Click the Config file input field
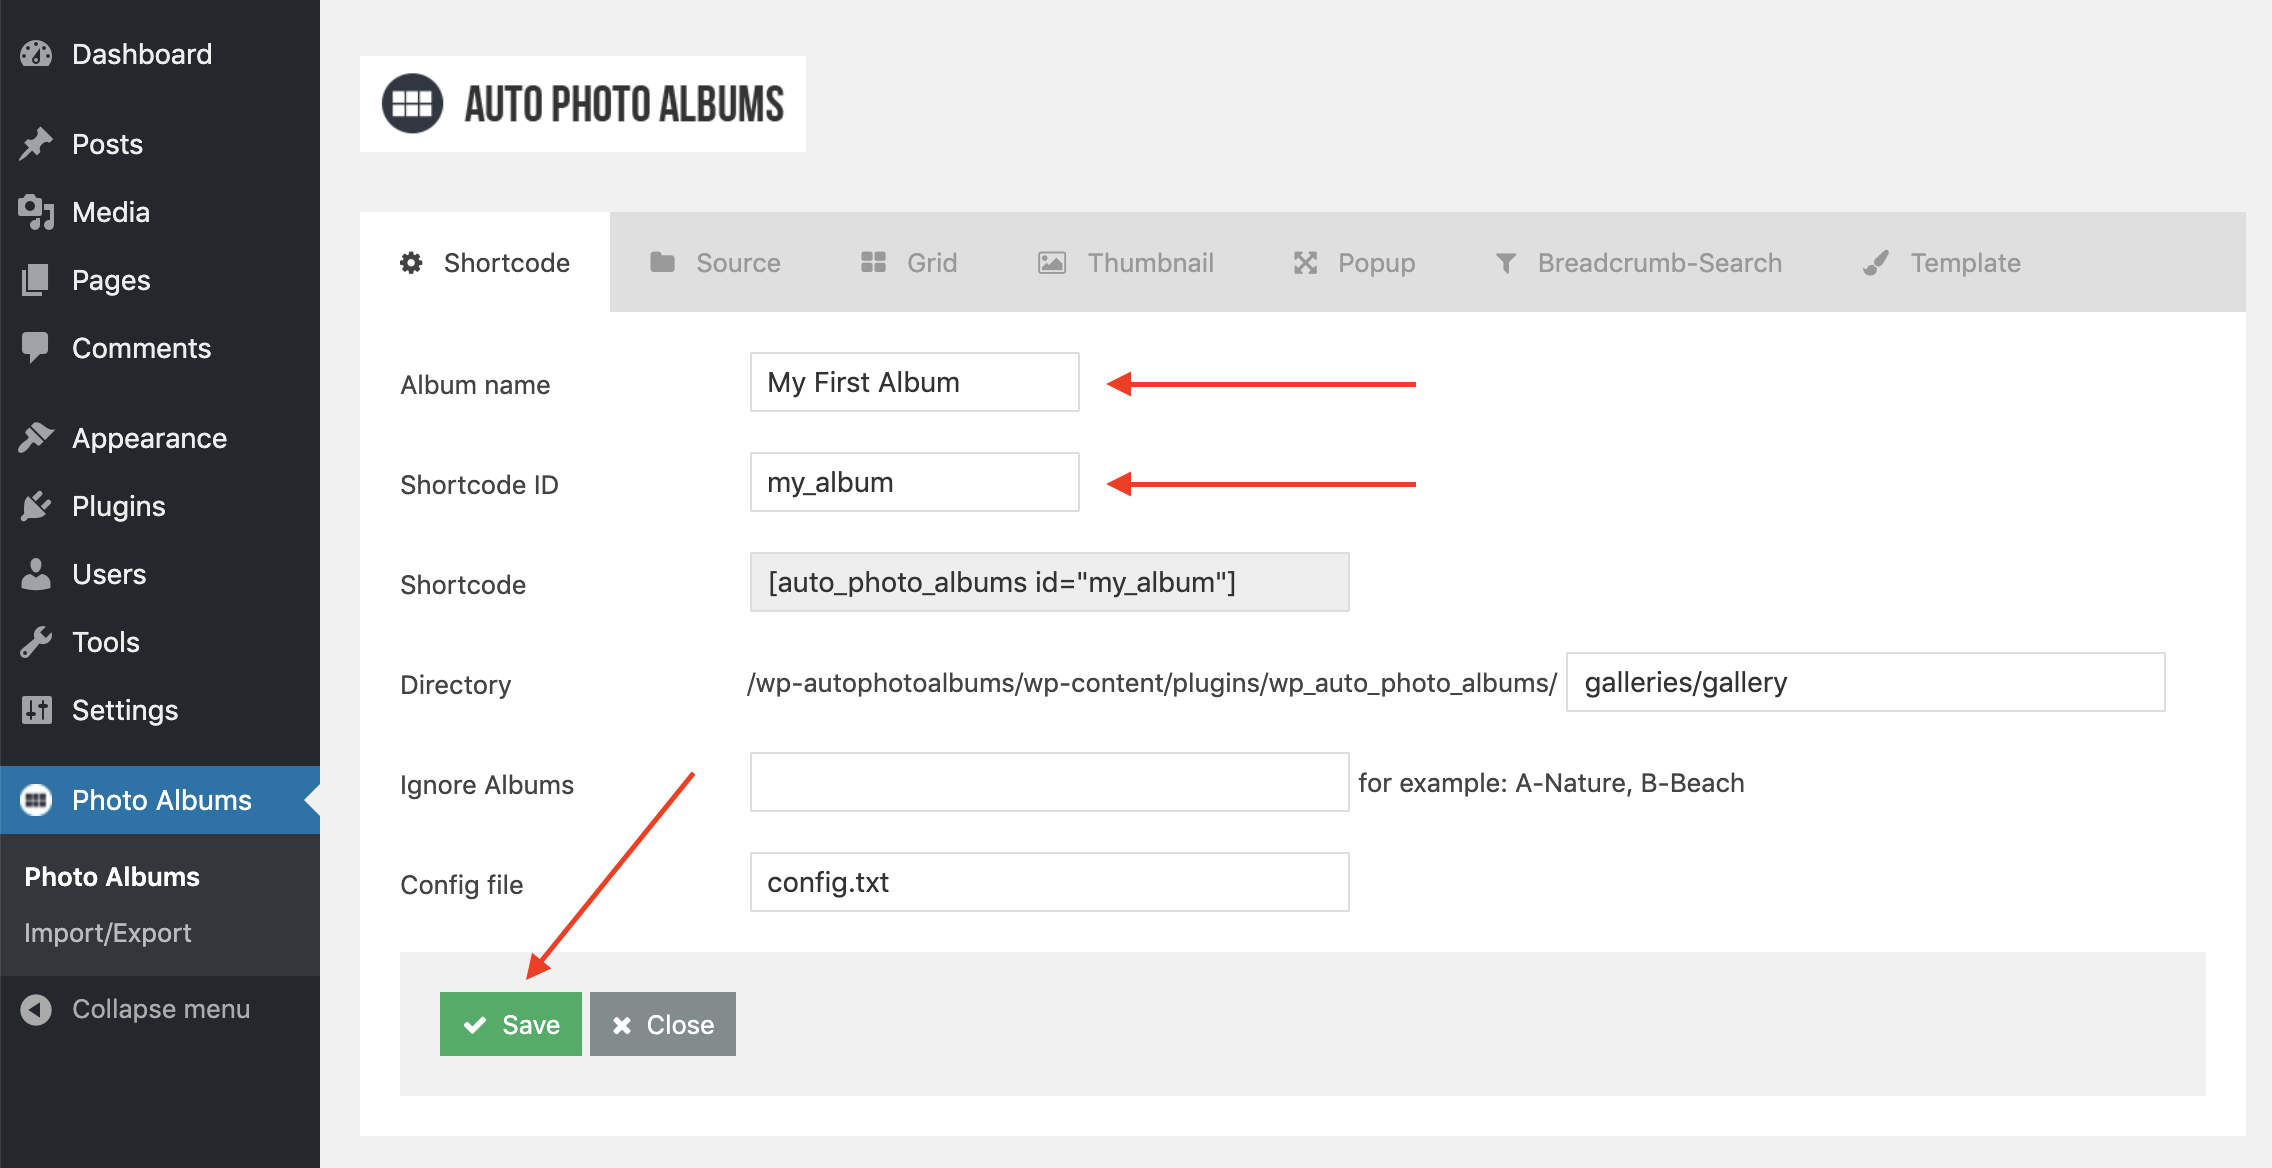 coord(1050,882)
